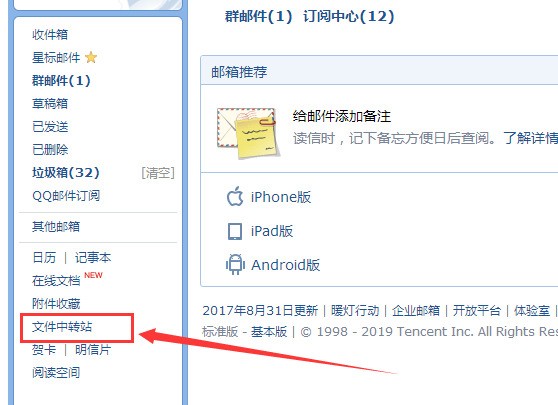
Task: Open 垃圾箱(32) spam folder
Action: click(66, 173)
